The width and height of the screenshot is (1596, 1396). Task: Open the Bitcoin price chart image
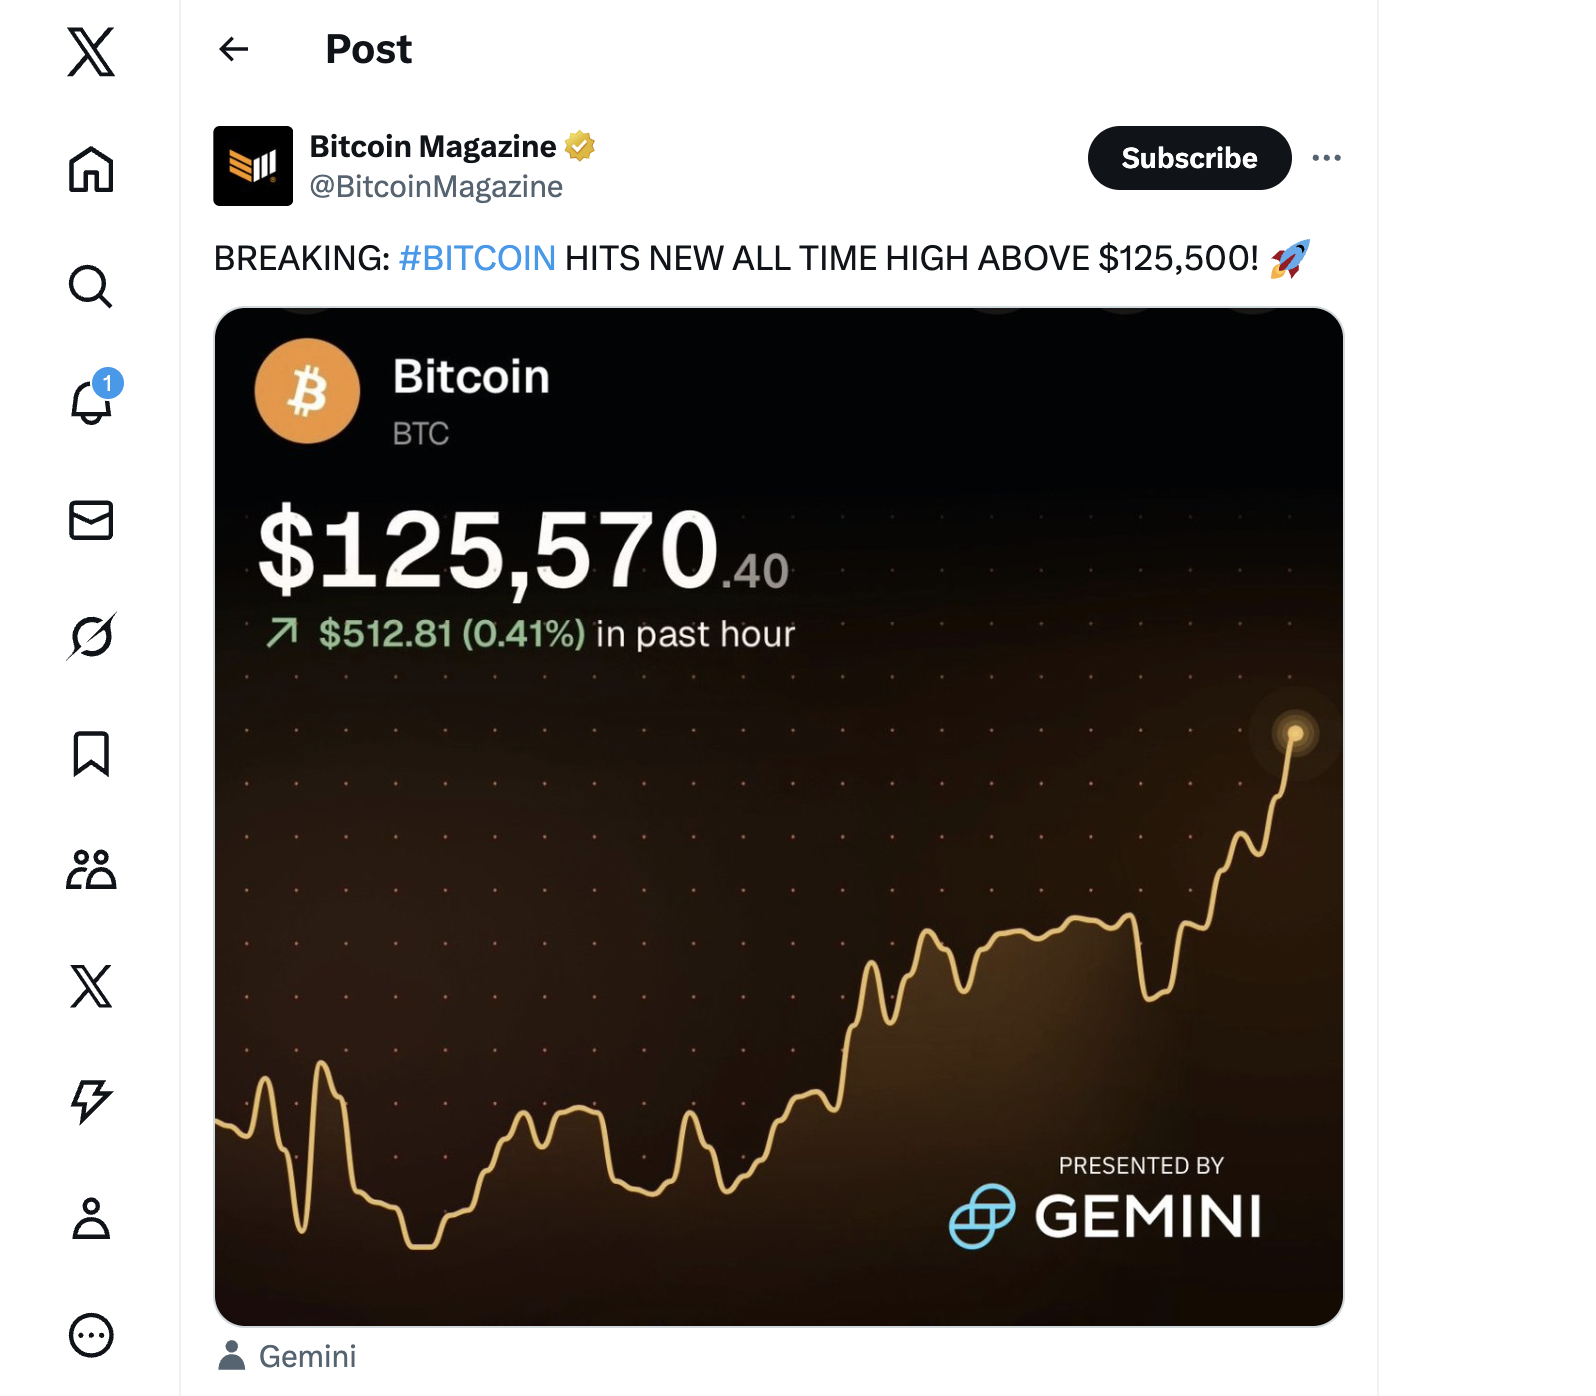tap(778, 816)
